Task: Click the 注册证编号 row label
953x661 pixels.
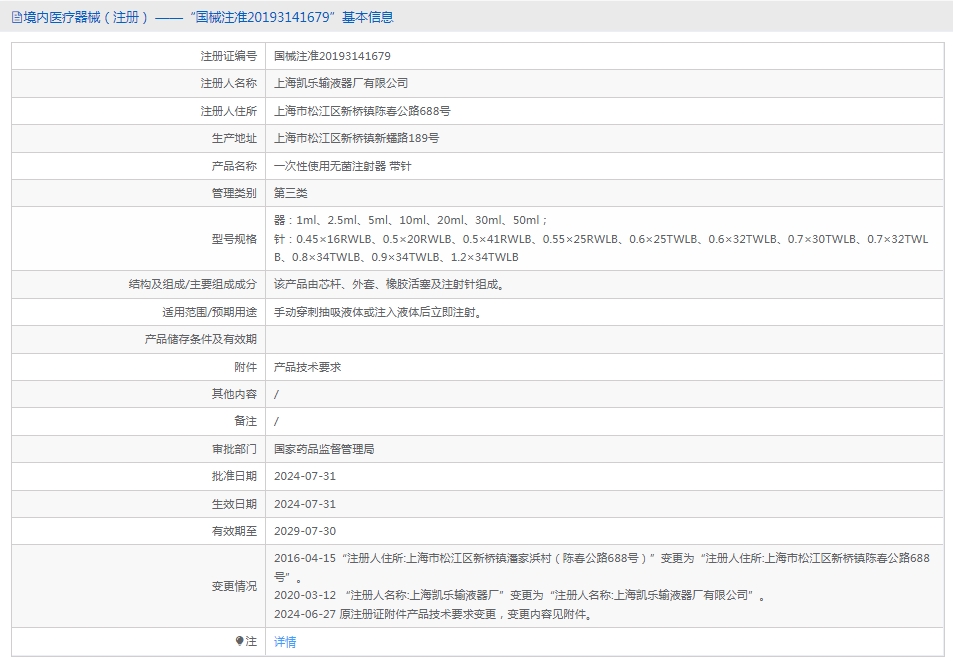Action: click(x=229, y=56)
